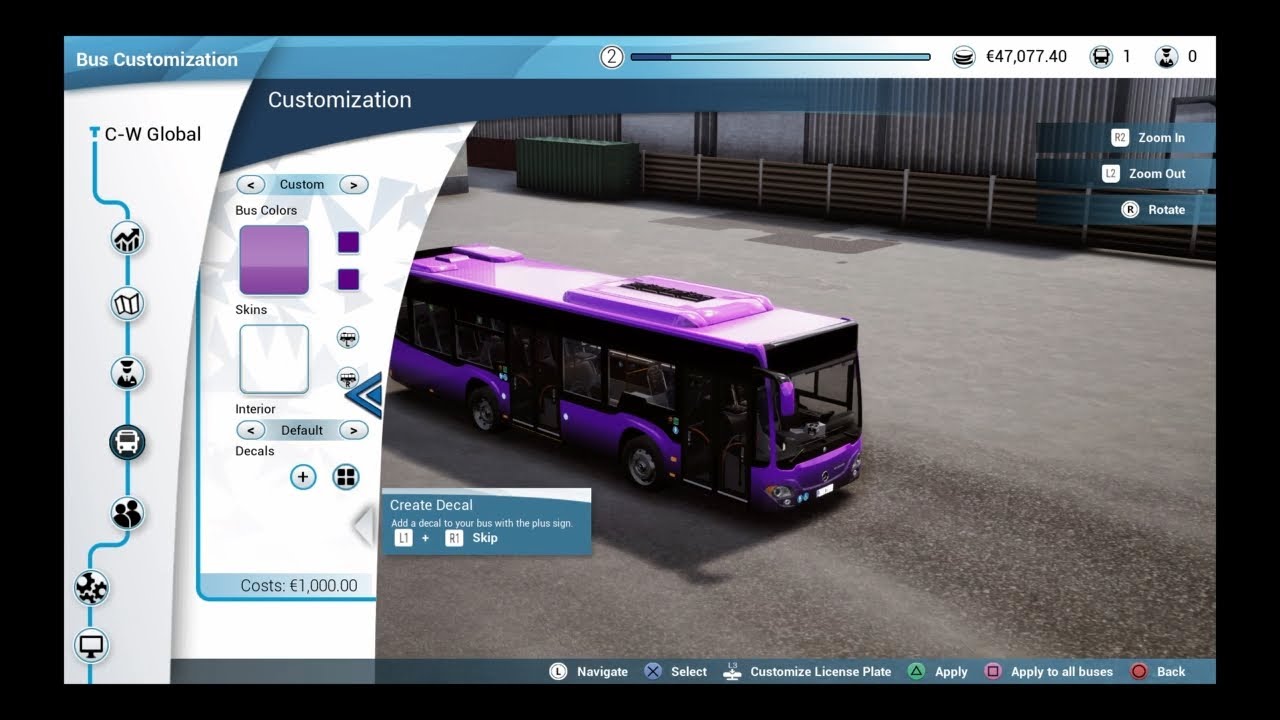Add a decal with plus icon

303,477
